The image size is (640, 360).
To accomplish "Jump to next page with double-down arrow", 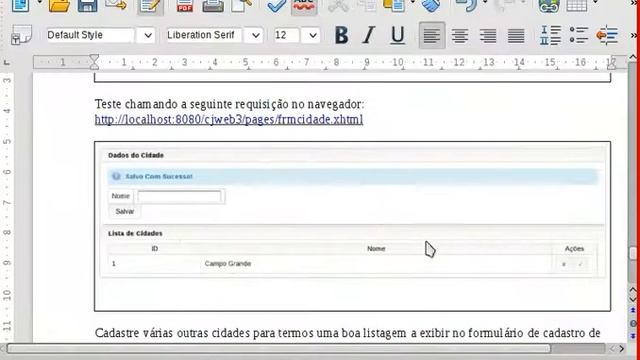I will pos(633,336).
